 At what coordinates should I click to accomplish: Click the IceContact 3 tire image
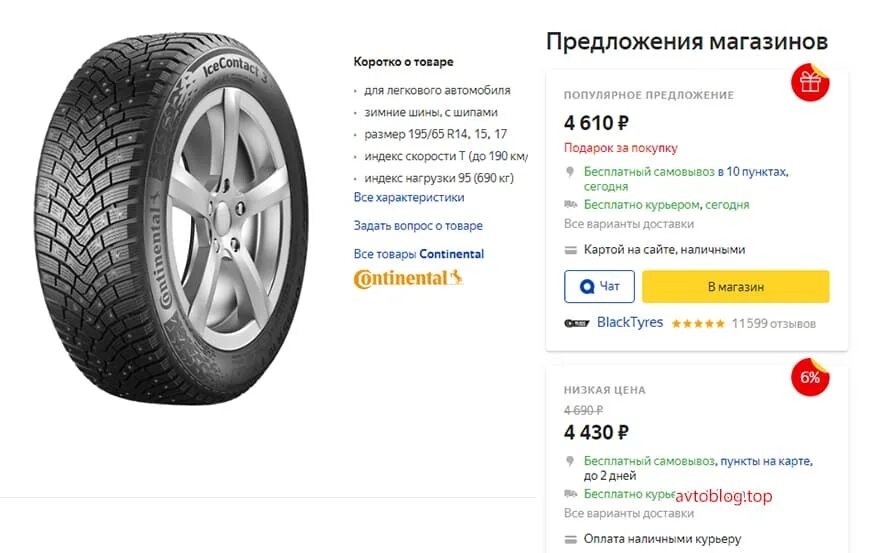coord(171,218)
